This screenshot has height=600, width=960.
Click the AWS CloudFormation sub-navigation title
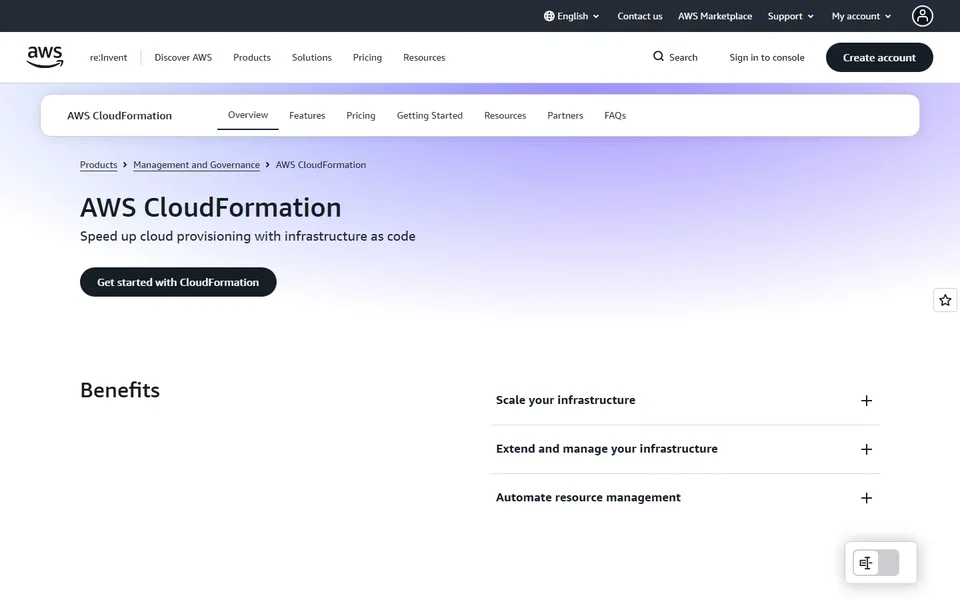coord(119,115)
